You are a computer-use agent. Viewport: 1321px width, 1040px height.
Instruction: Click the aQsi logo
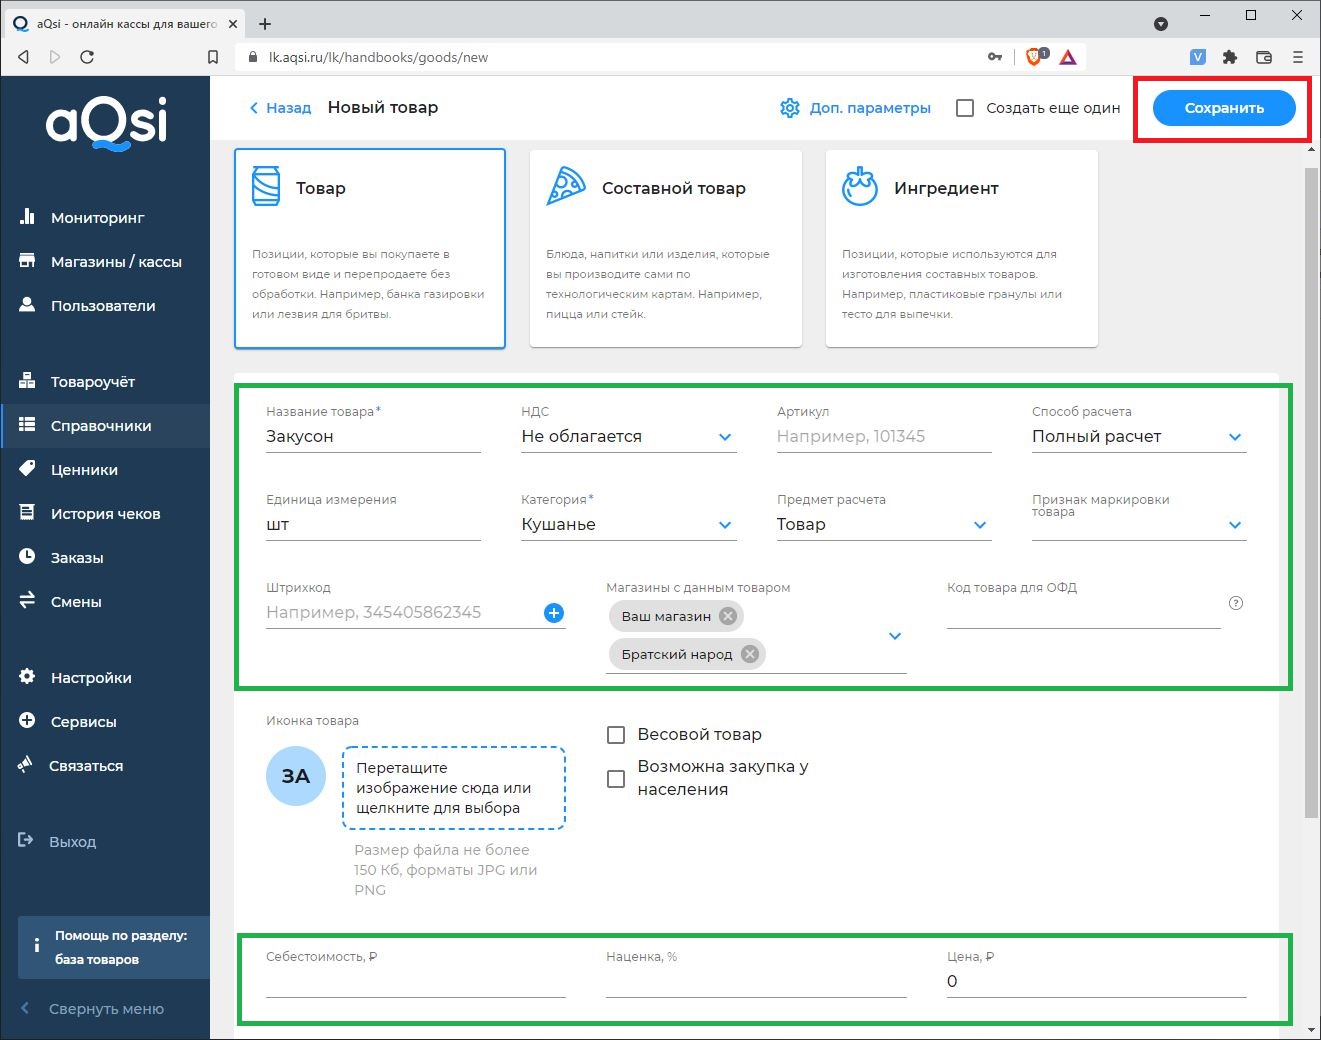pyautogui.click(x=106, y=124)
